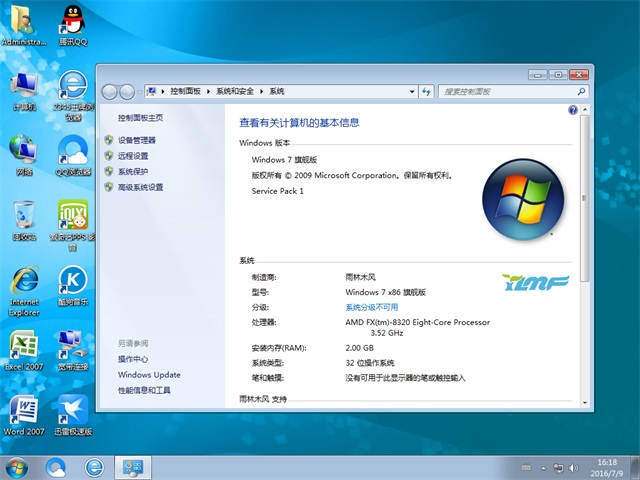Launch Tencent QQ penguin desktop icon
This screenshot has height=480, width=640.
(x=73, y=25)
